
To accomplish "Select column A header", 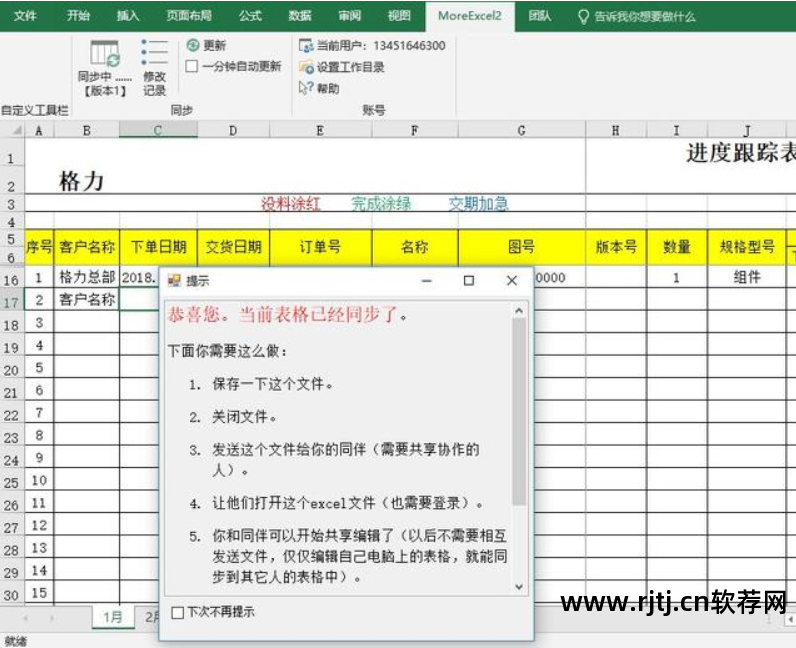I will click(39, 131).
